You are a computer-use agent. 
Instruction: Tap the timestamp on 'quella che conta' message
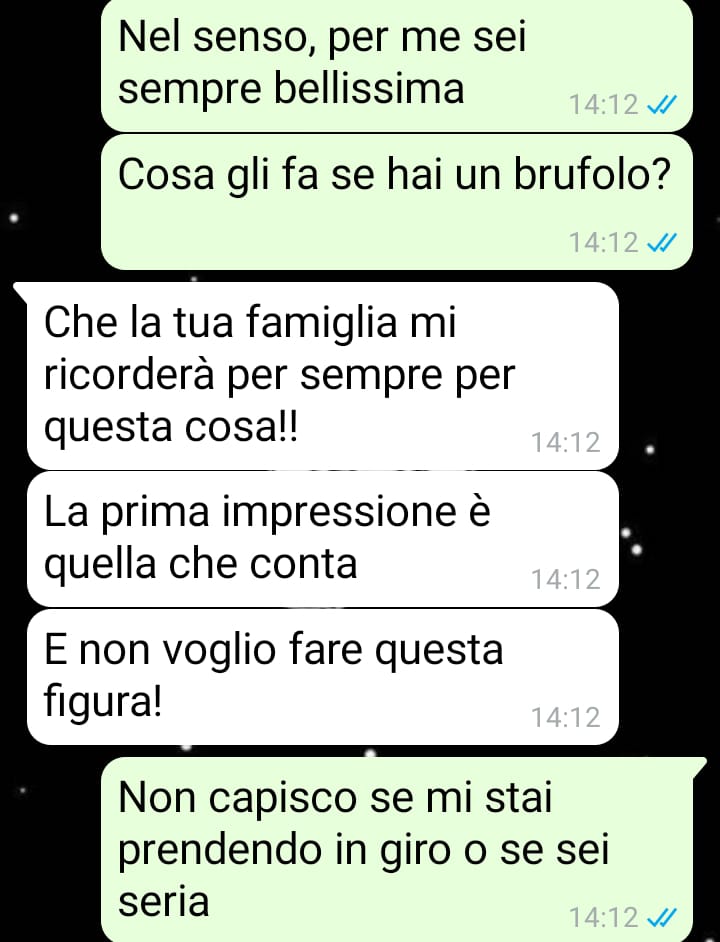click(x=566, y=580)
